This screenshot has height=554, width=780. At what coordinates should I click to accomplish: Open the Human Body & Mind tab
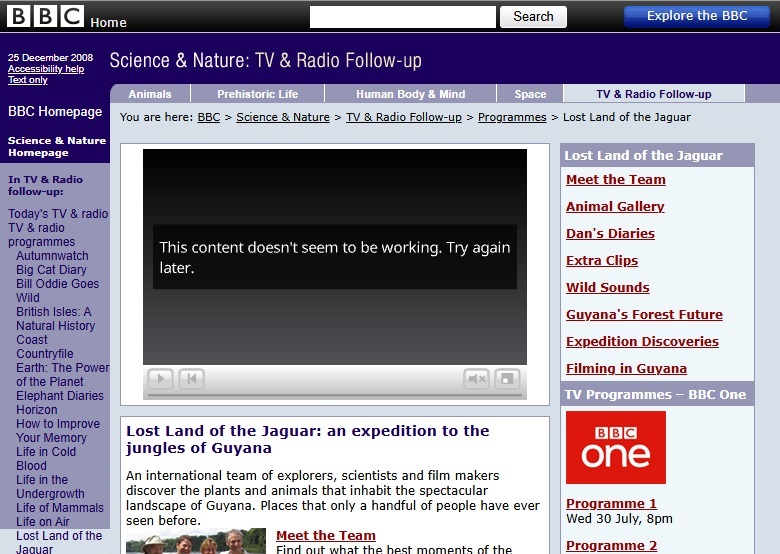click(x=410, y=94)
